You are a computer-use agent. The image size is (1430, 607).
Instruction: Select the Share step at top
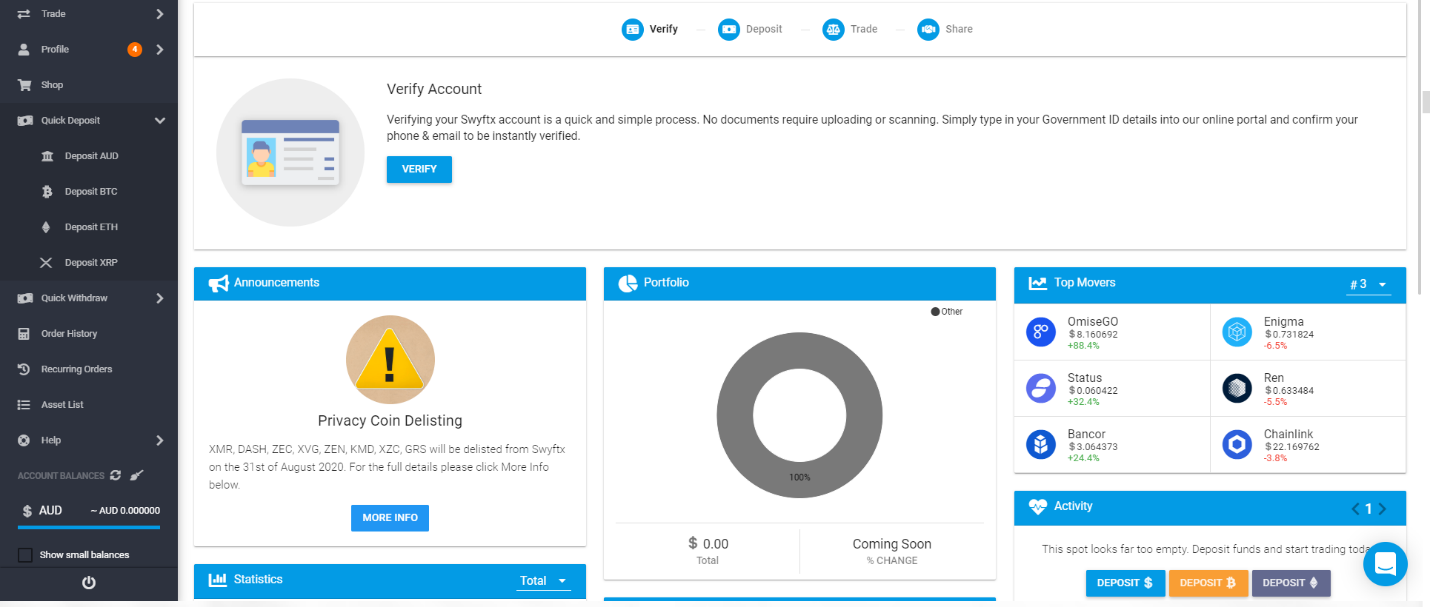945,29
